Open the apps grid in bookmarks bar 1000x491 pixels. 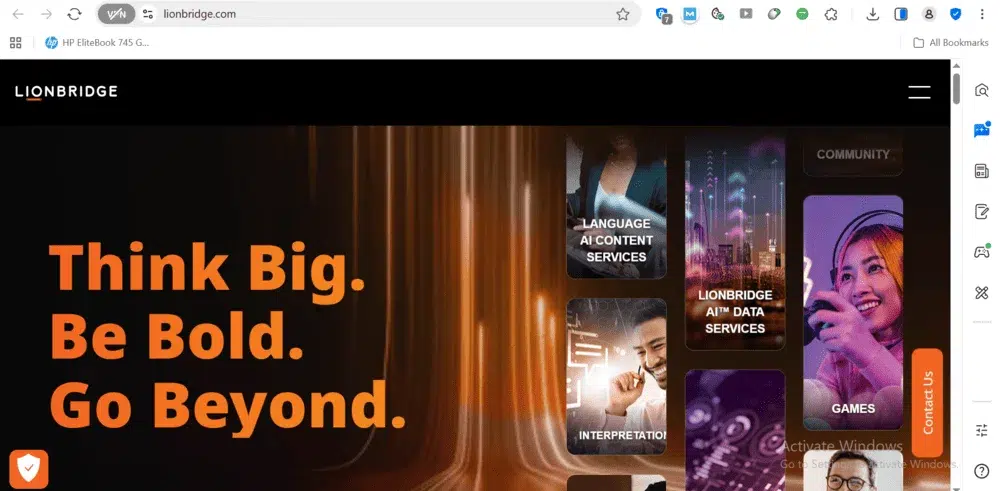16,43
